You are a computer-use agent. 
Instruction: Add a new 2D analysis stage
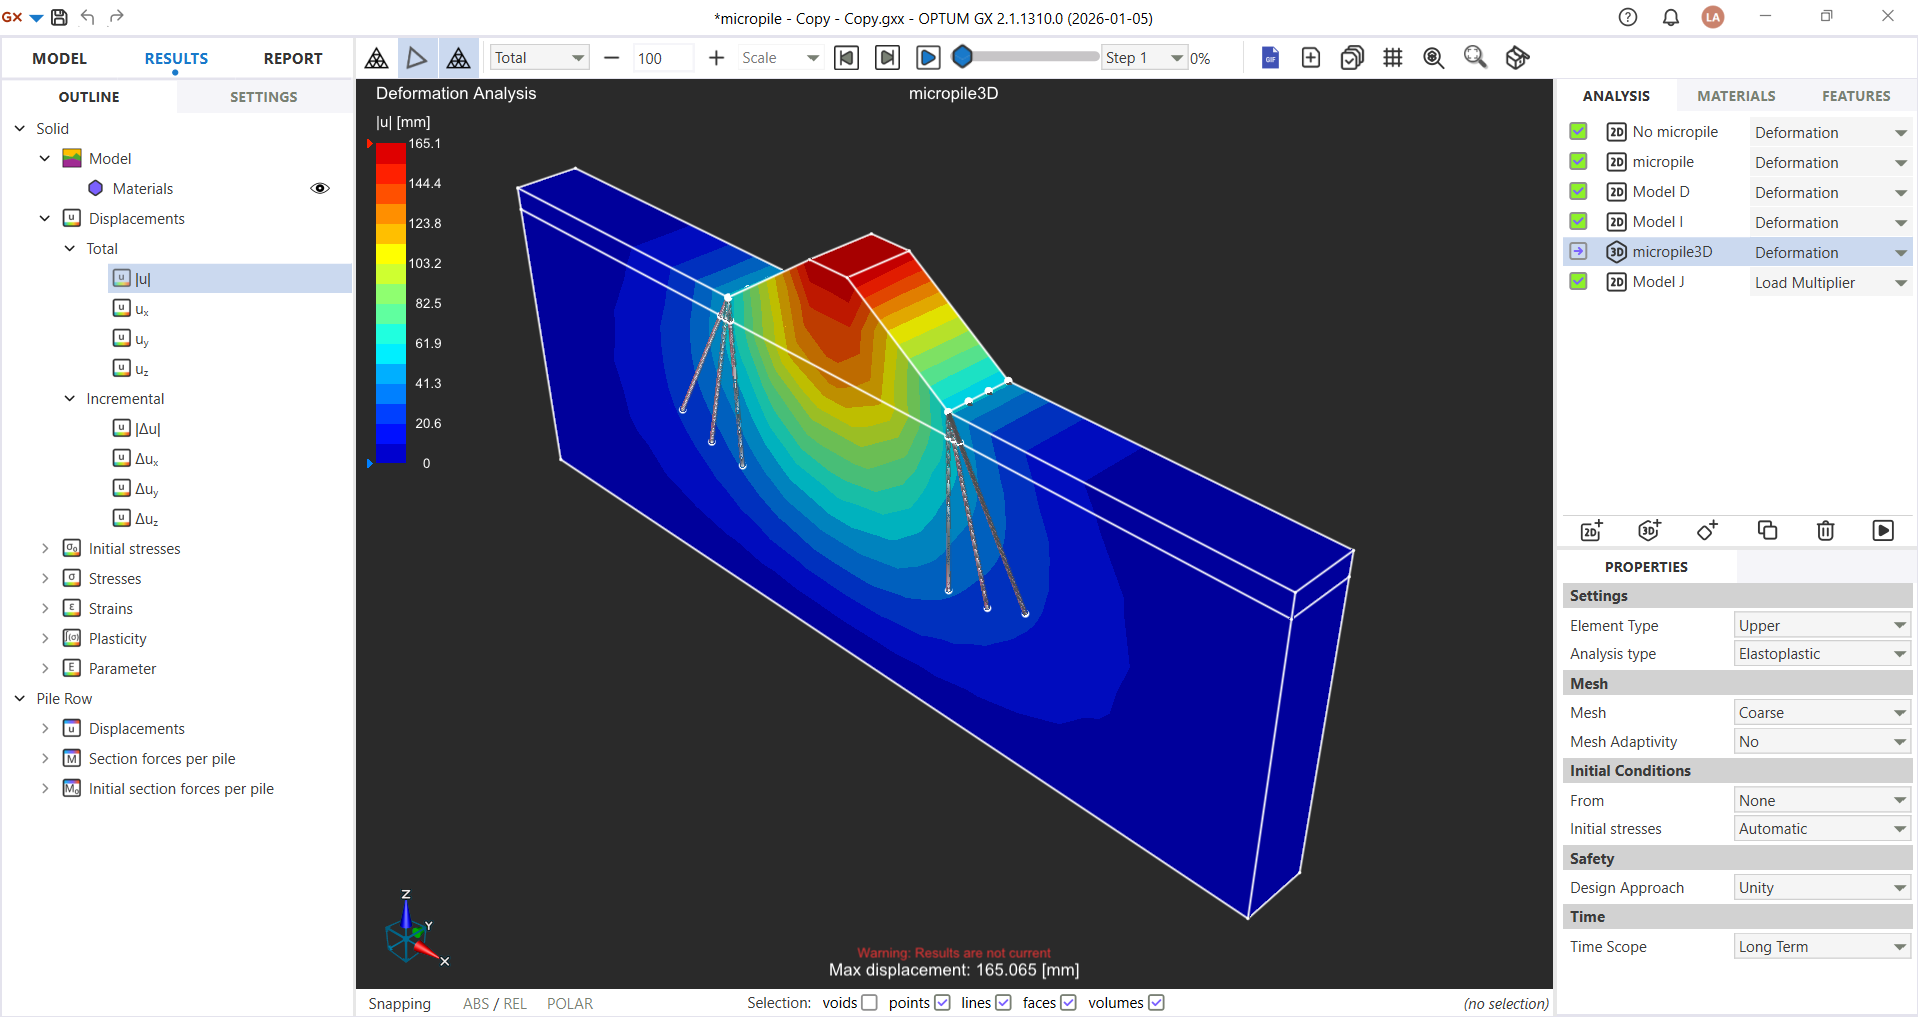(x=1591, y=530)
